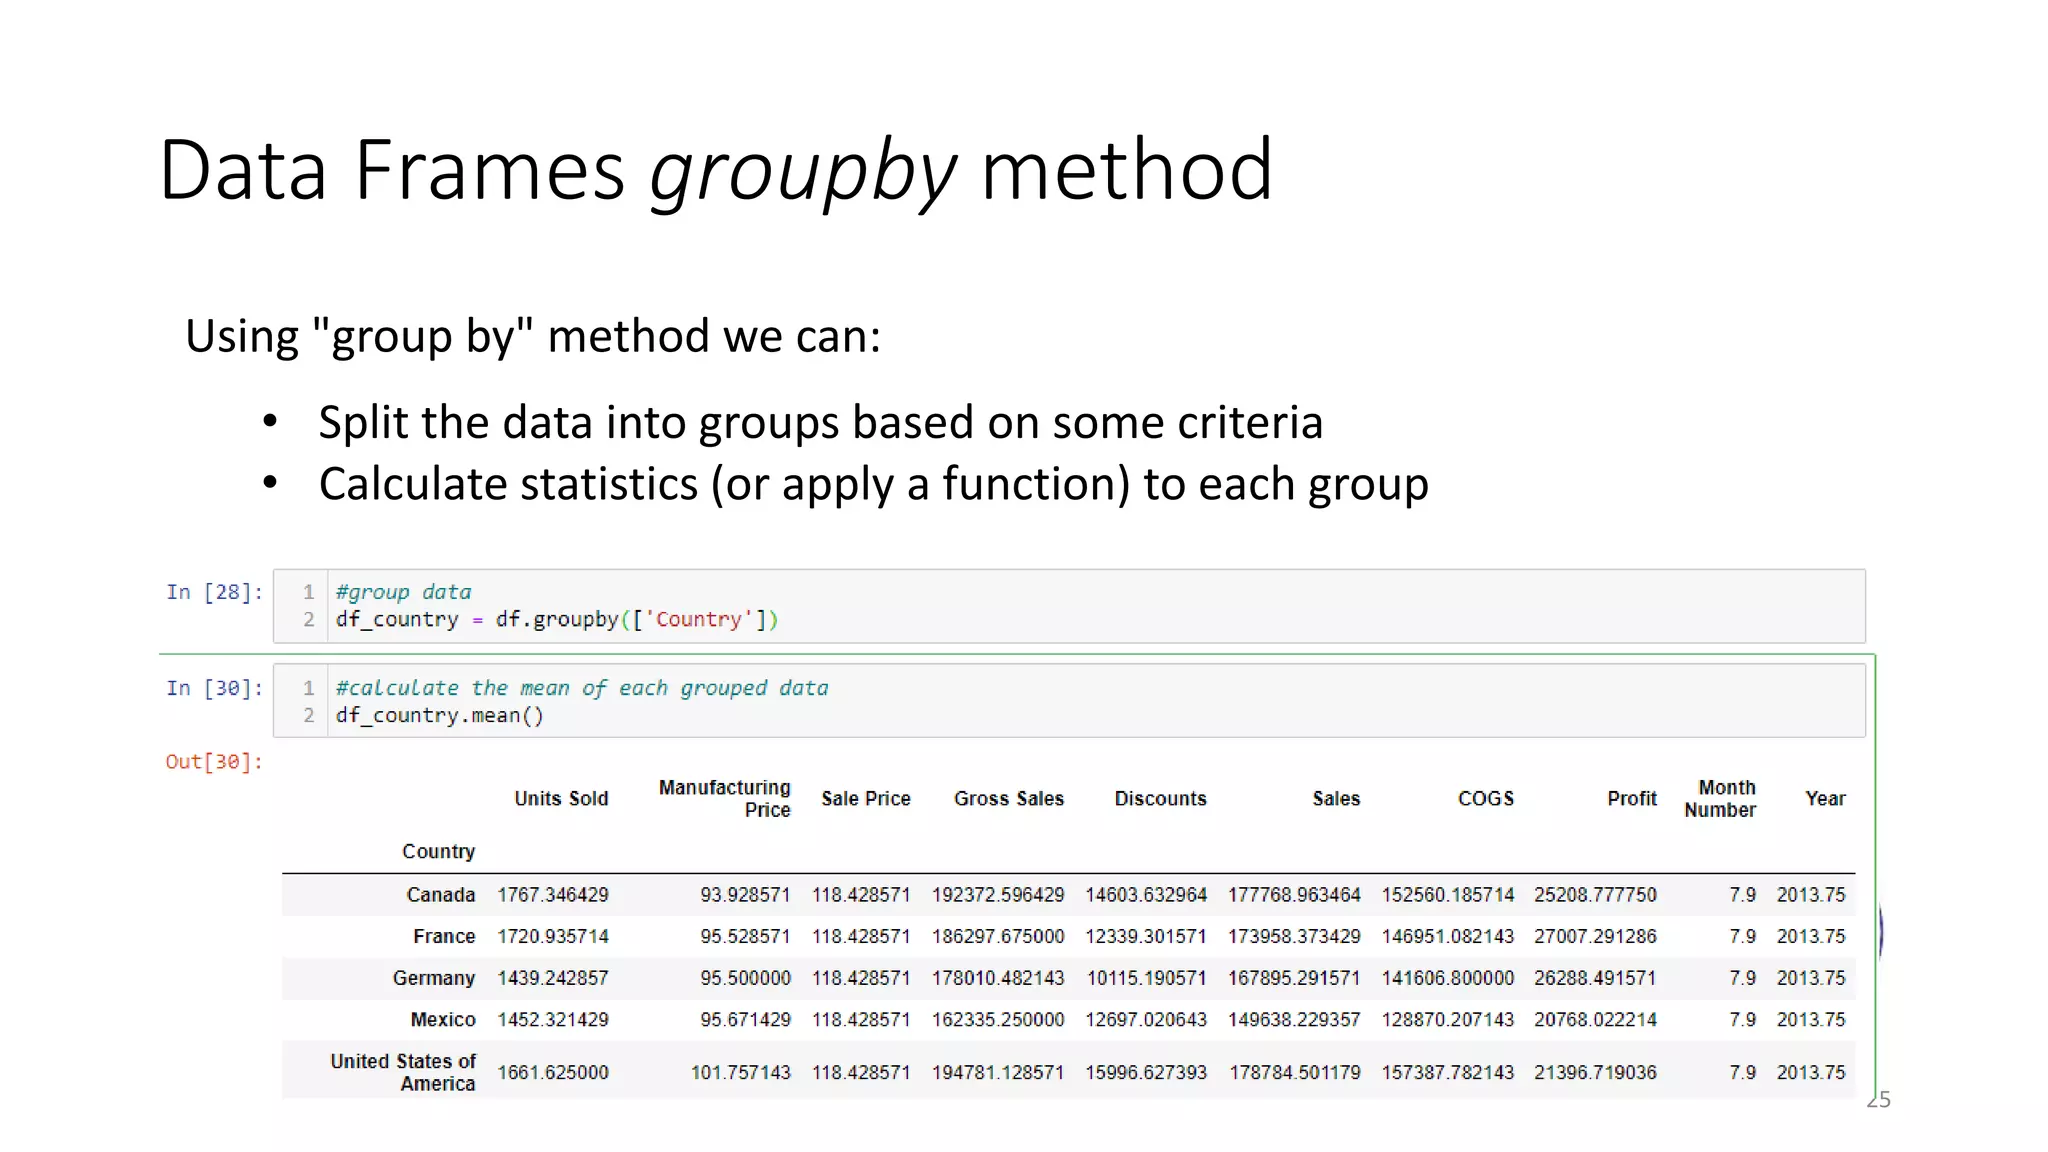Viewport: 2048px width, 1152px height.
Task: Click the Profit column header
Action: 1632,799
